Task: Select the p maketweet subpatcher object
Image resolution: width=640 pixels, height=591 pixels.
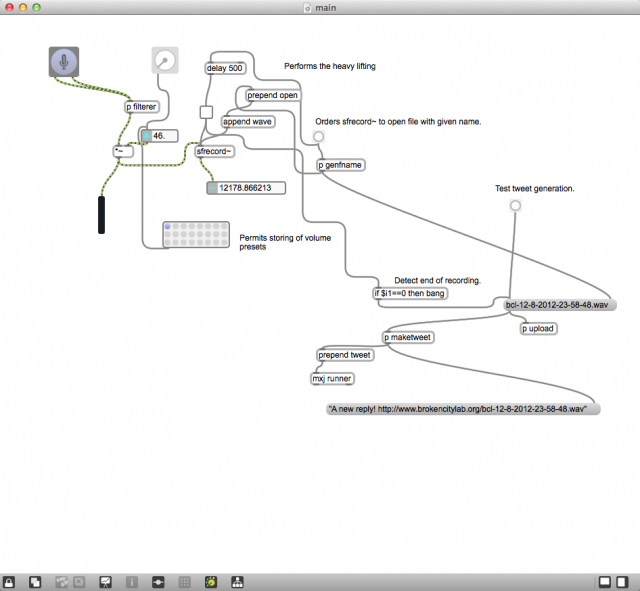Action: [x=408, y=338]
